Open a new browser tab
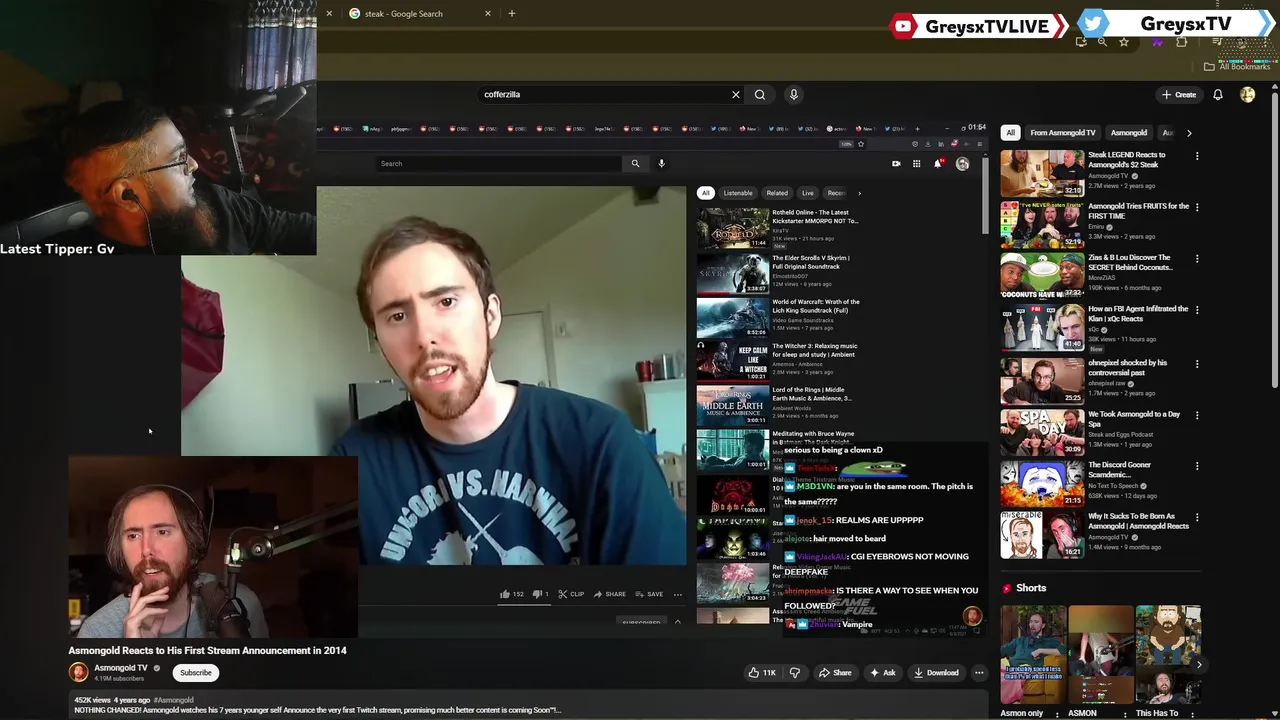The height and width of the screenshot is (720, 1280). (x=512, y=14)
